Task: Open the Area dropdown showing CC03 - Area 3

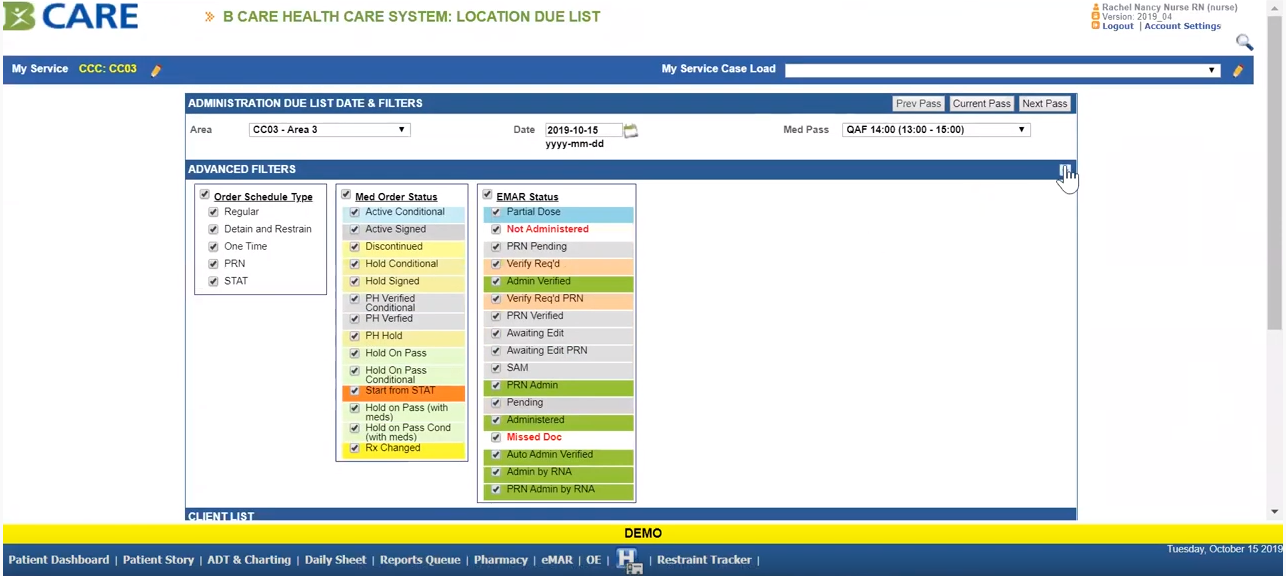Action: coord(329,130)
